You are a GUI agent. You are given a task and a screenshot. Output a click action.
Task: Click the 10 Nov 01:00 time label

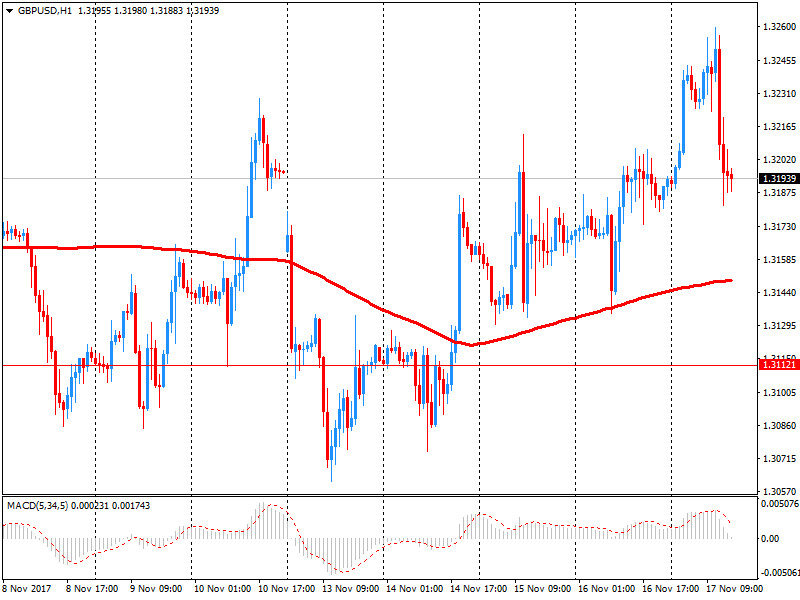click(222, 589)
